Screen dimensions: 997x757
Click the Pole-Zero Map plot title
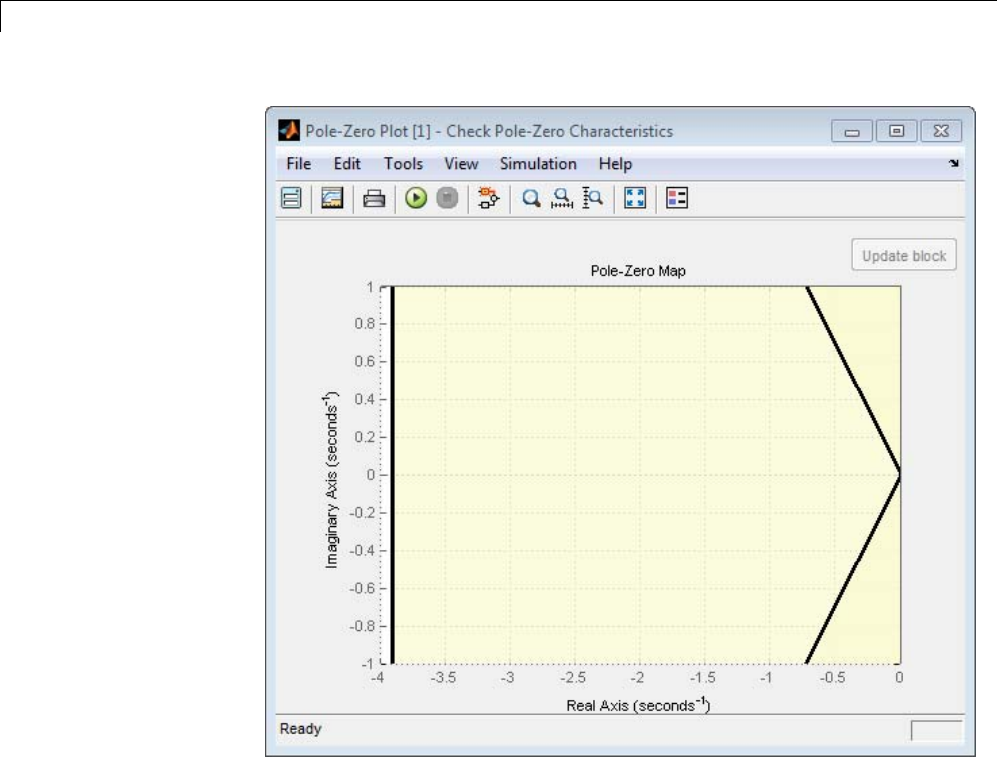(638, 271)
